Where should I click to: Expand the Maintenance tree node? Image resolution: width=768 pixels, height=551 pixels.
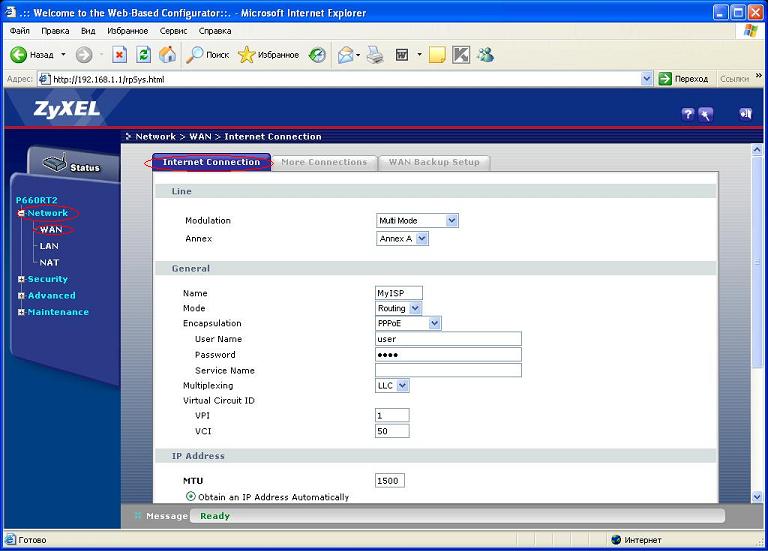tap(21, 312)
